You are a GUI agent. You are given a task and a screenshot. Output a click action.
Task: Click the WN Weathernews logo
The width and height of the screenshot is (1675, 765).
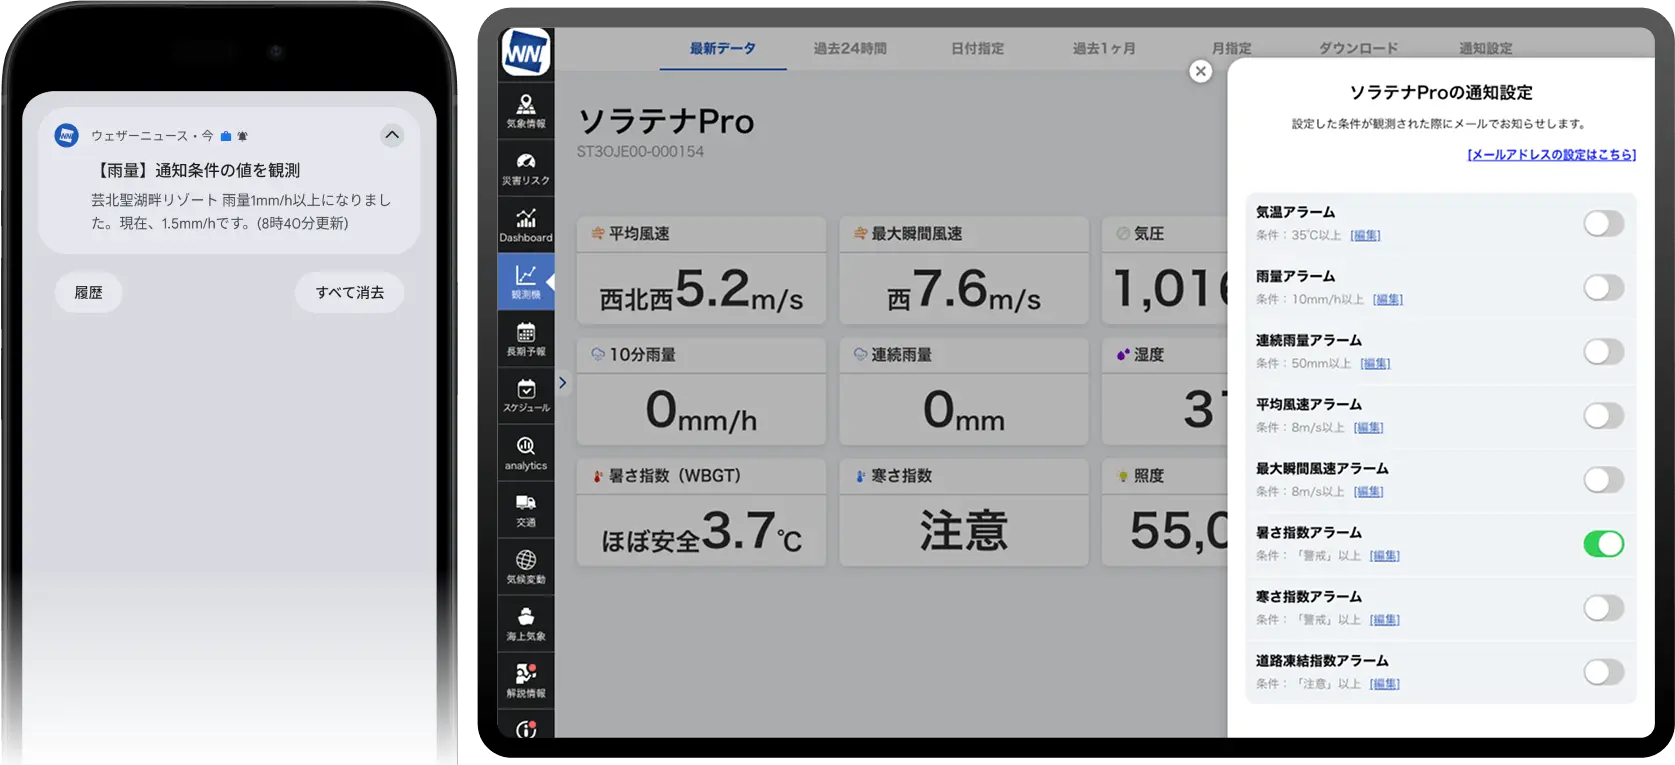[526, 52]
